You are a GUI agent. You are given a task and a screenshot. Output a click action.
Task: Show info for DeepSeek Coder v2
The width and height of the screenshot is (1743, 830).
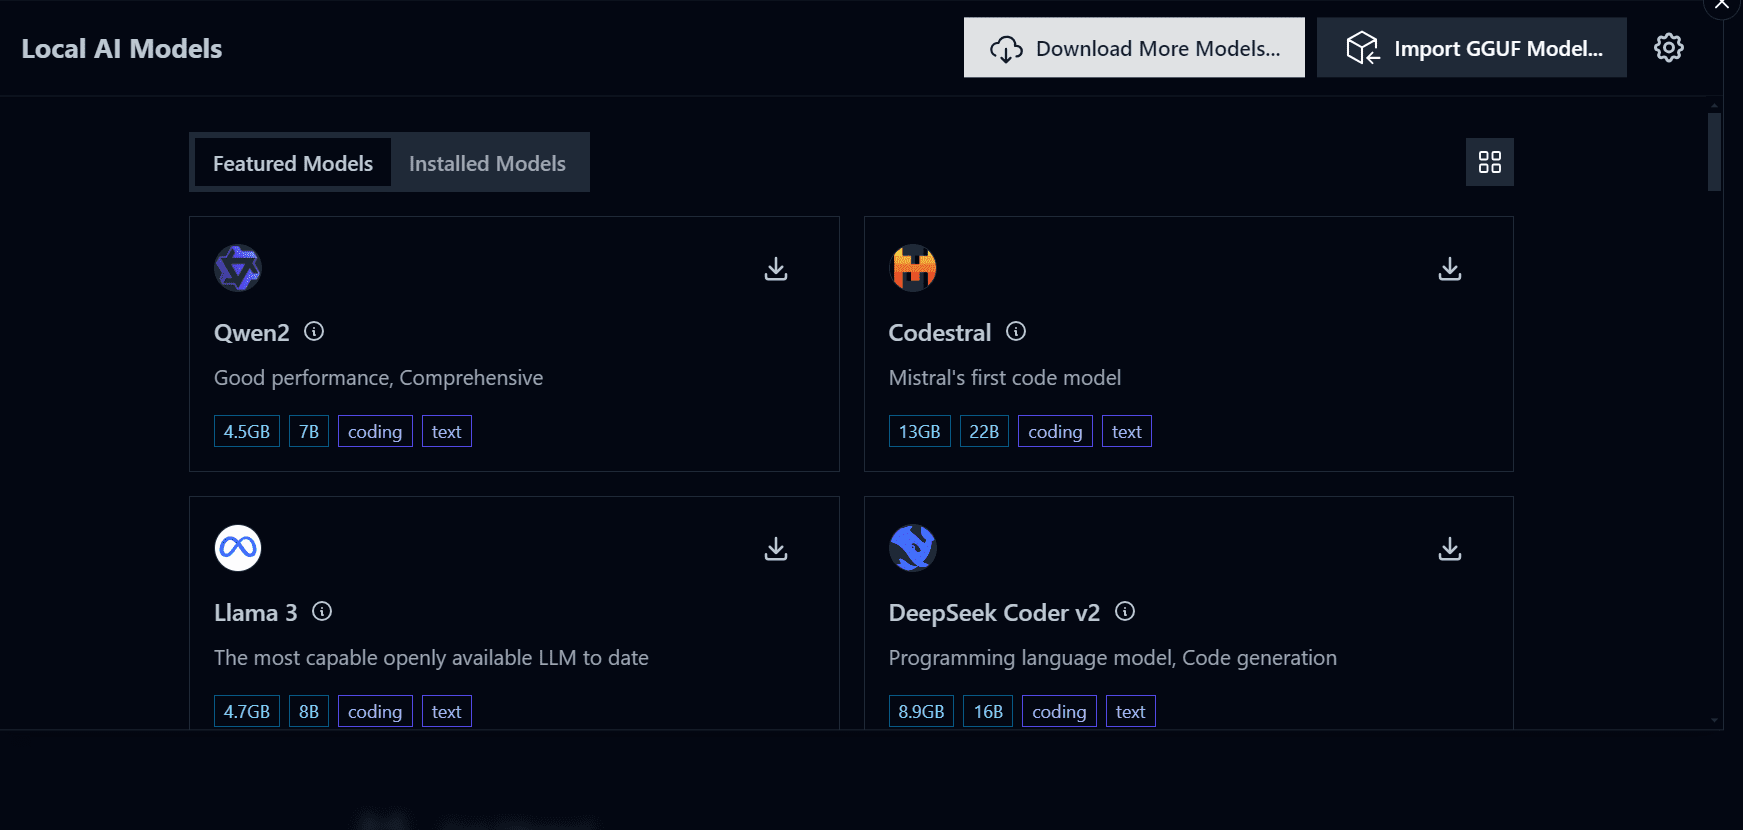1125,611
